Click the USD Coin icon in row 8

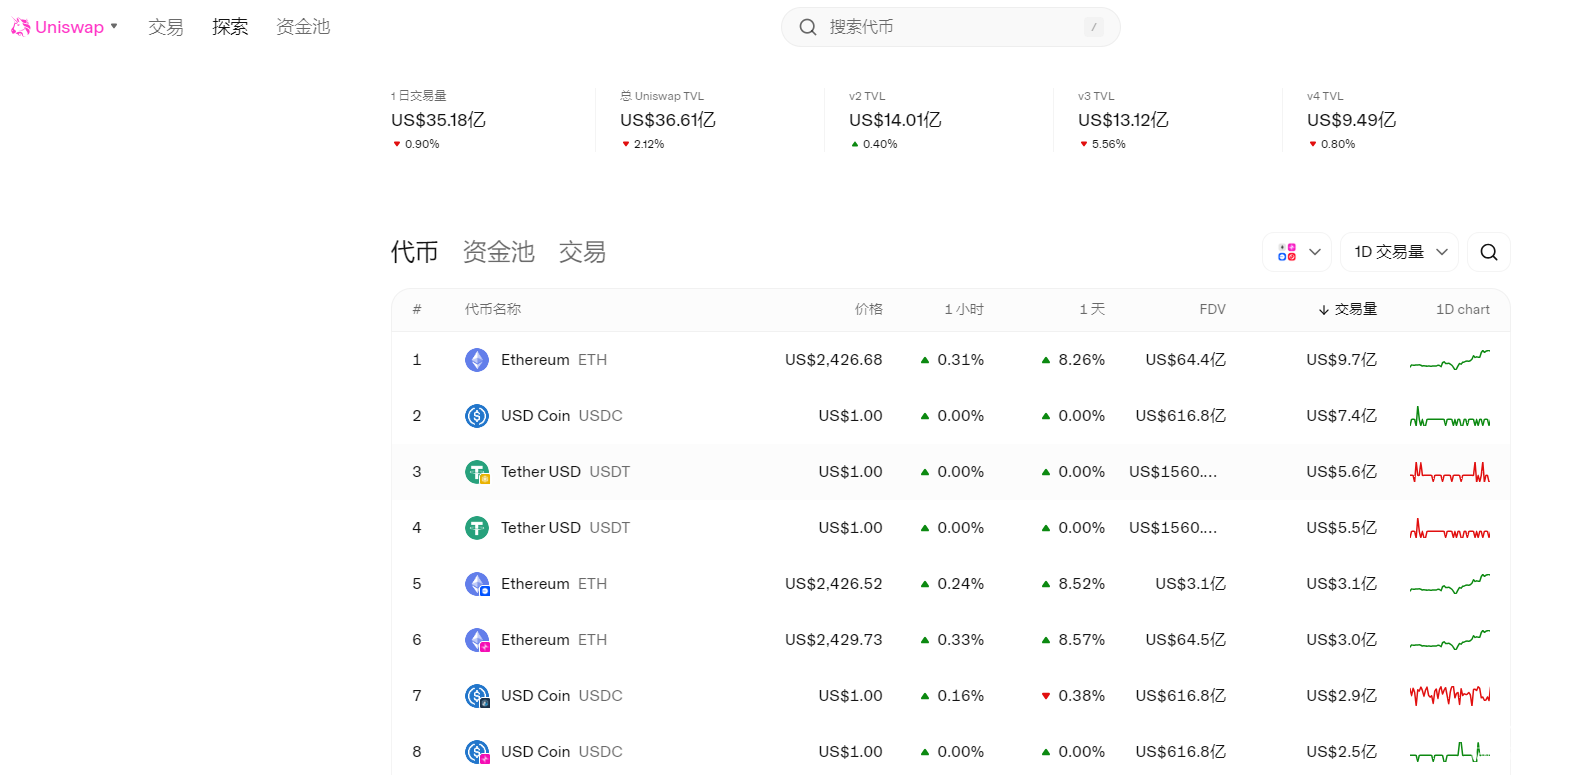click(477, 752)
